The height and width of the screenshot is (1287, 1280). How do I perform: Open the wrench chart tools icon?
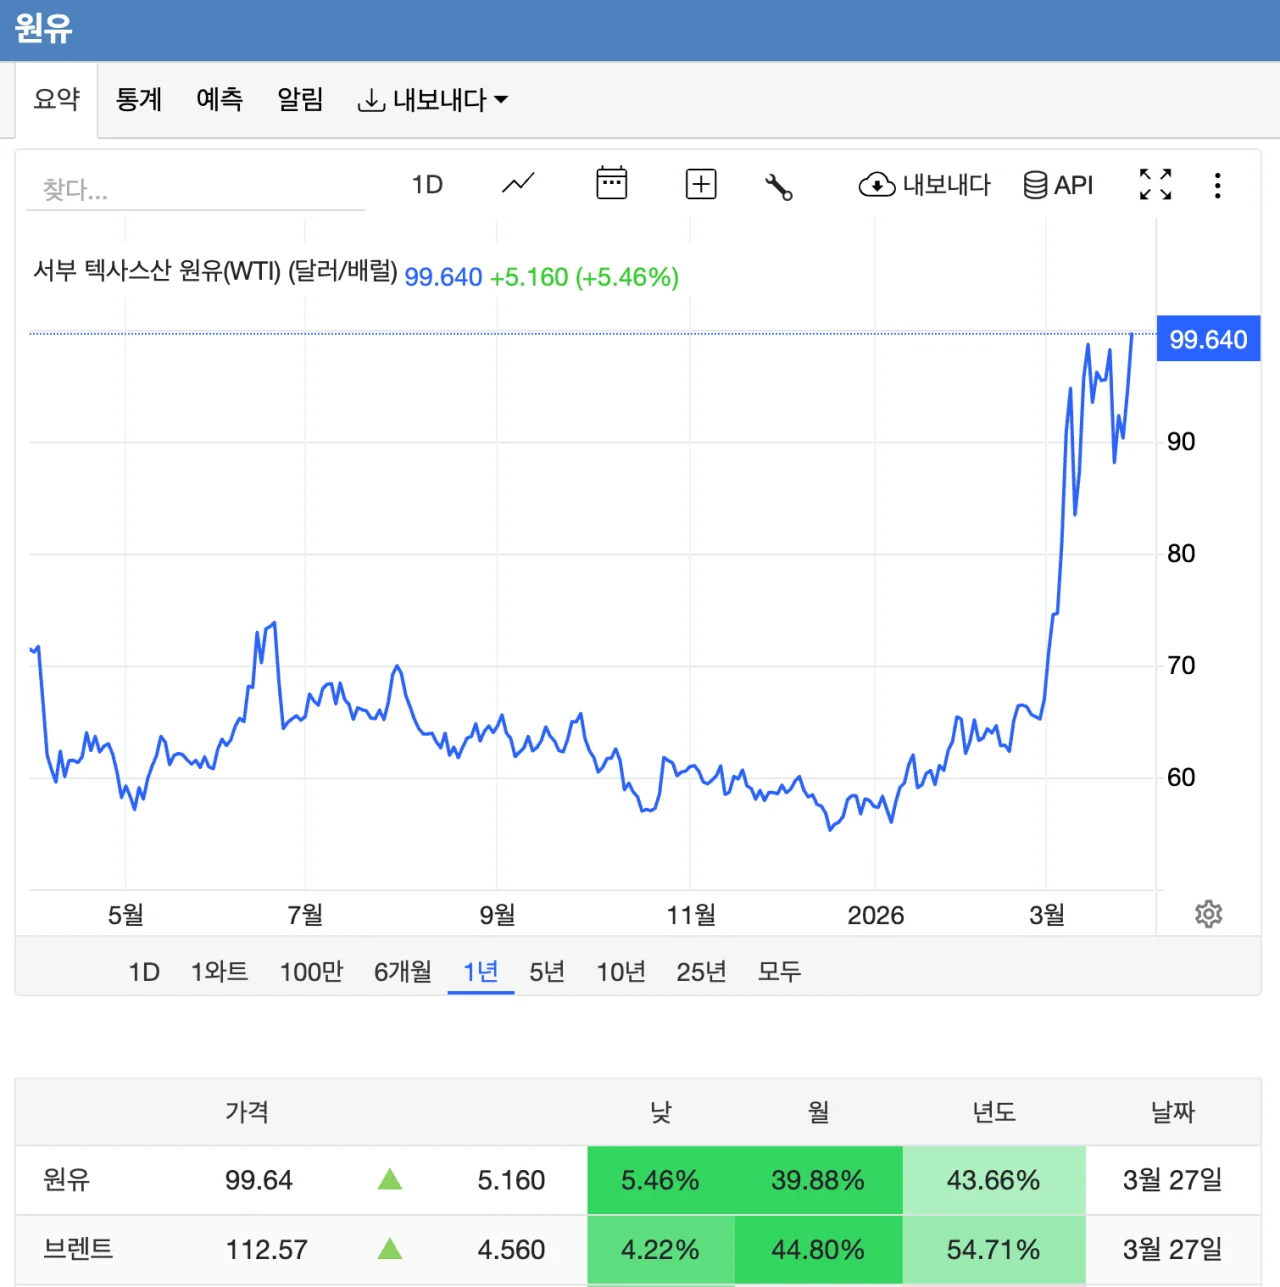778,186
